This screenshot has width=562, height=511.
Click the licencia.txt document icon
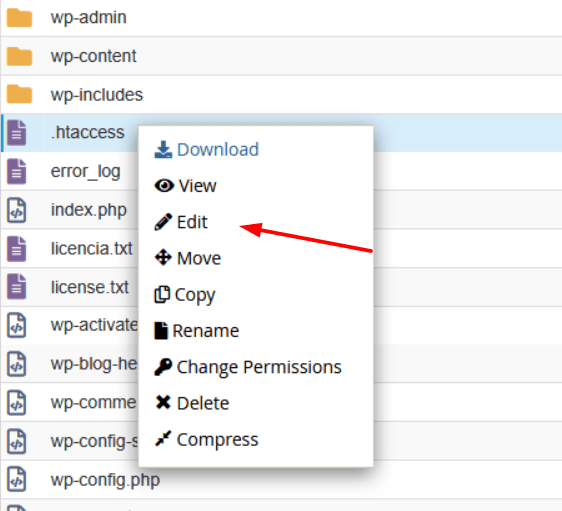pos(16,249)
